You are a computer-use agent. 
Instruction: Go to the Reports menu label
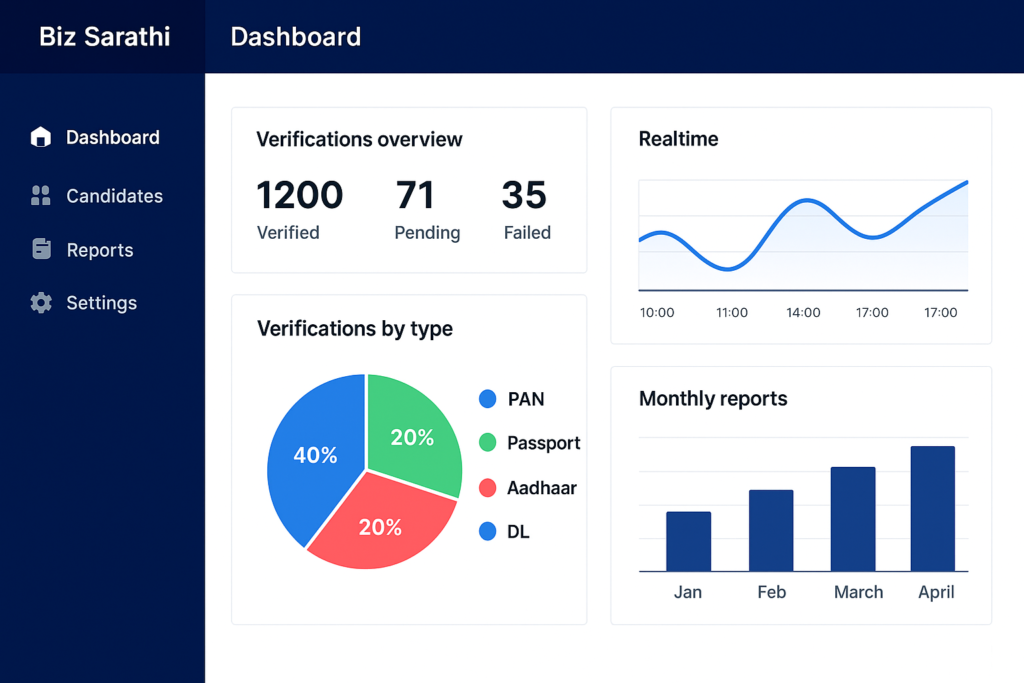coord(100,250)
